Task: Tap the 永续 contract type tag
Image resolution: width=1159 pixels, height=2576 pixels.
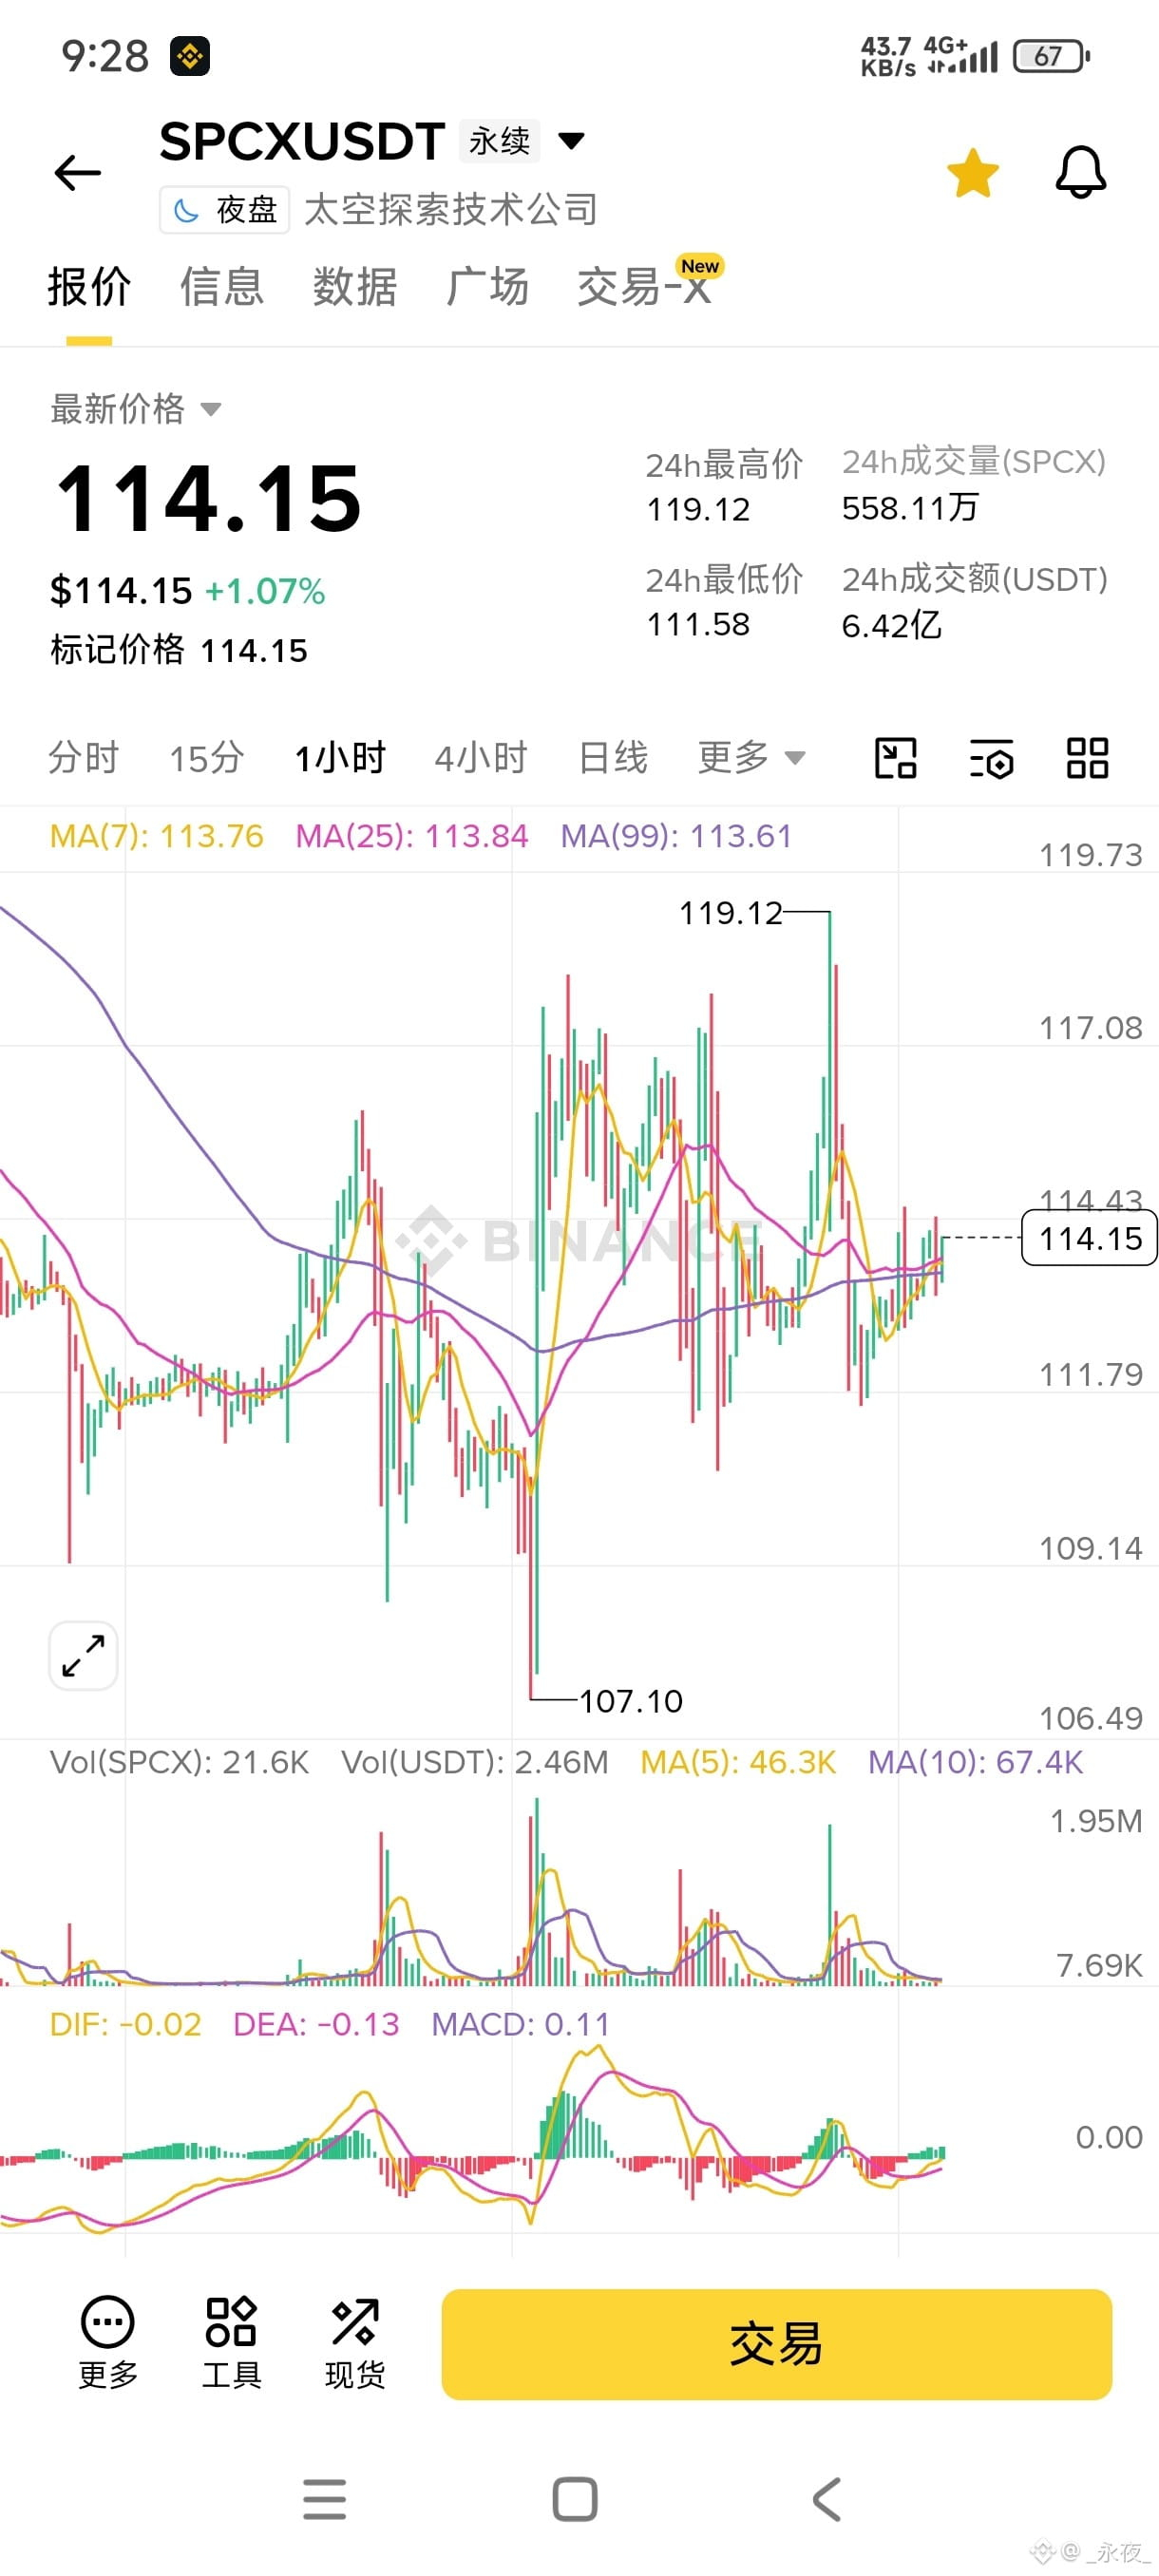Action: point(499,141)
